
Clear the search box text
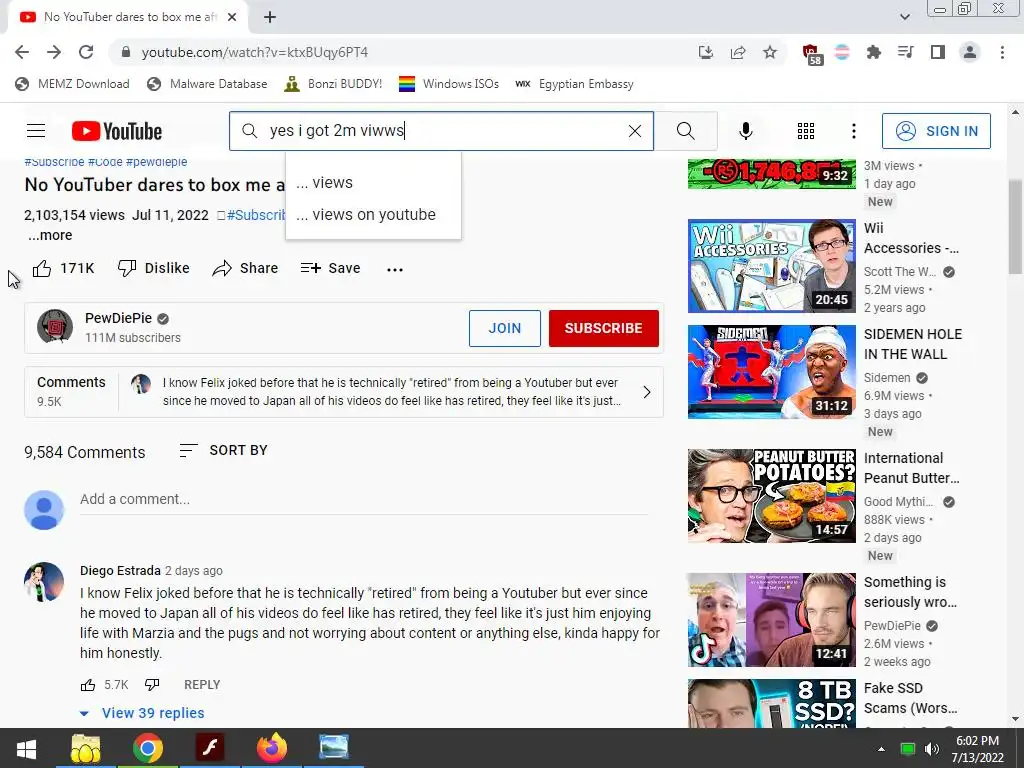pyautogui.click(x=635, y=131)
